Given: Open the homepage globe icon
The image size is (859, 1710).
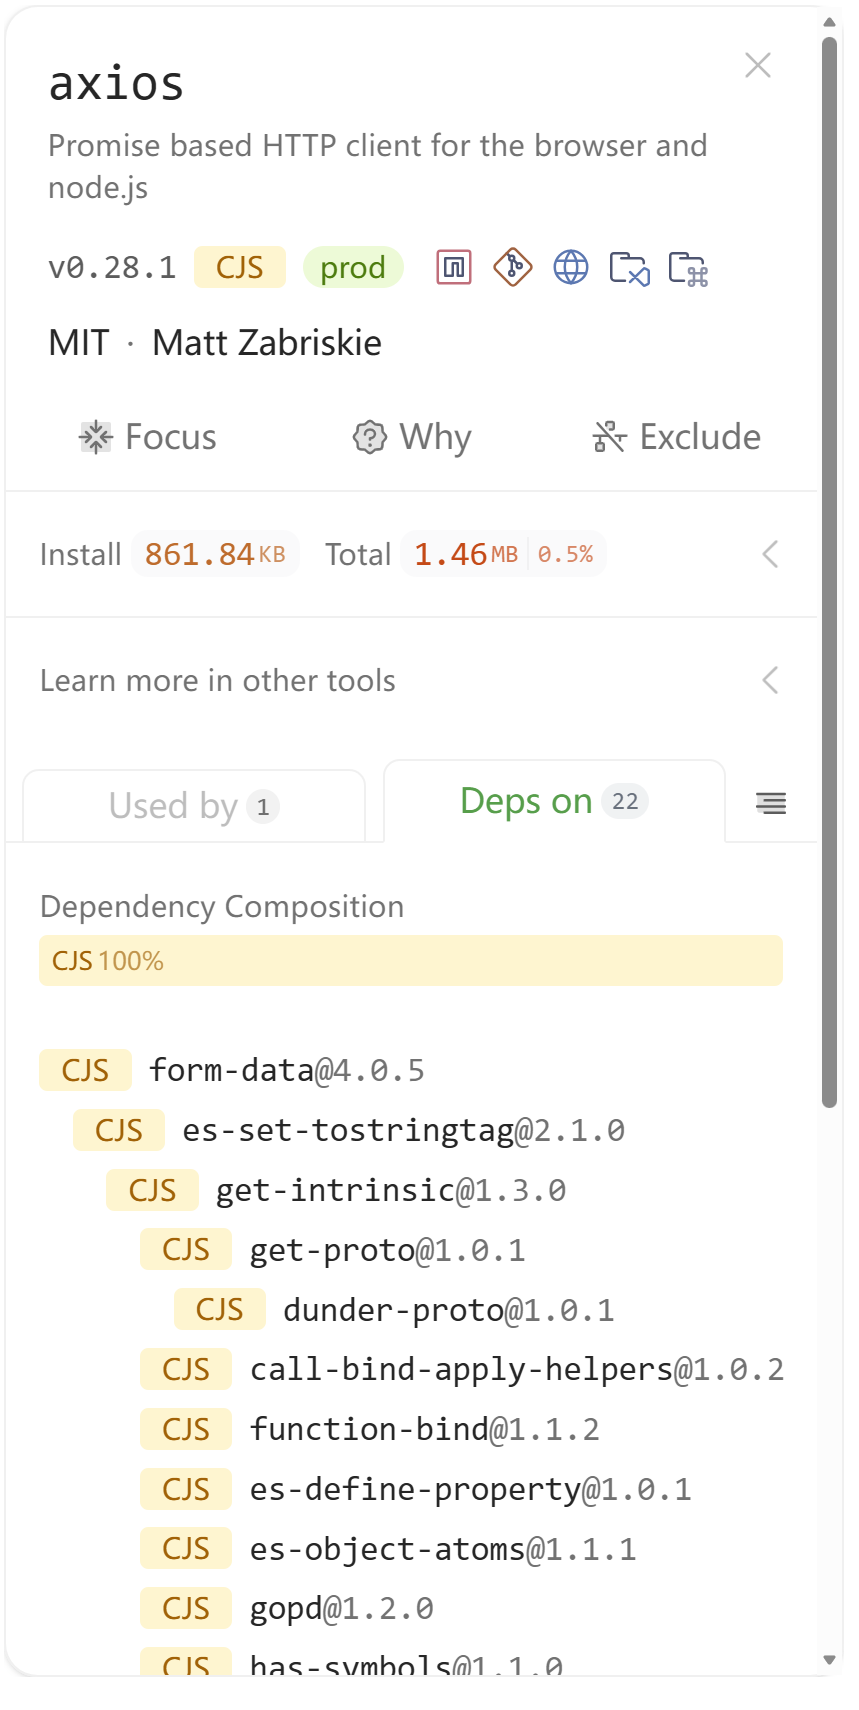Looking at the screenshot, I should (x=571, y=268).
